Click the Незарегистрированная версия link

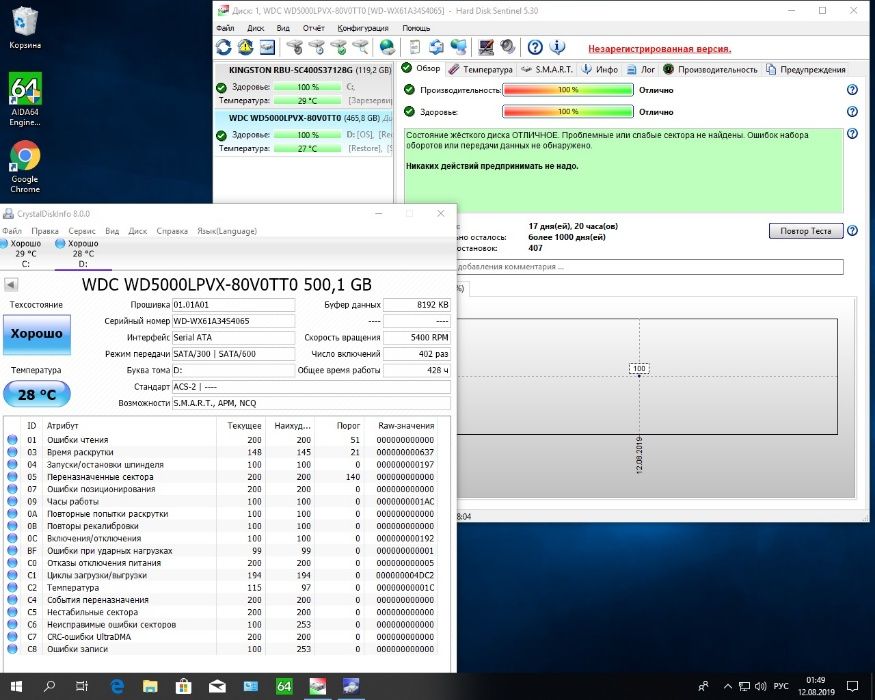tap(660, 49)
